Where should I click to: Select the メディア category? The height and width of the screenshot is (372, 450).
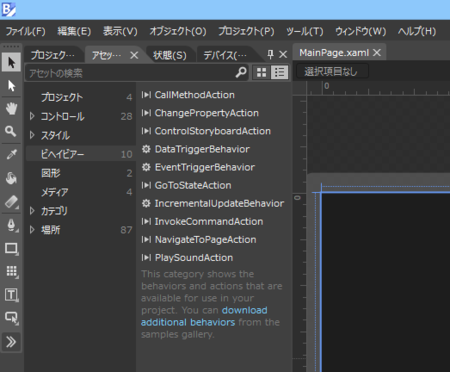81,192
